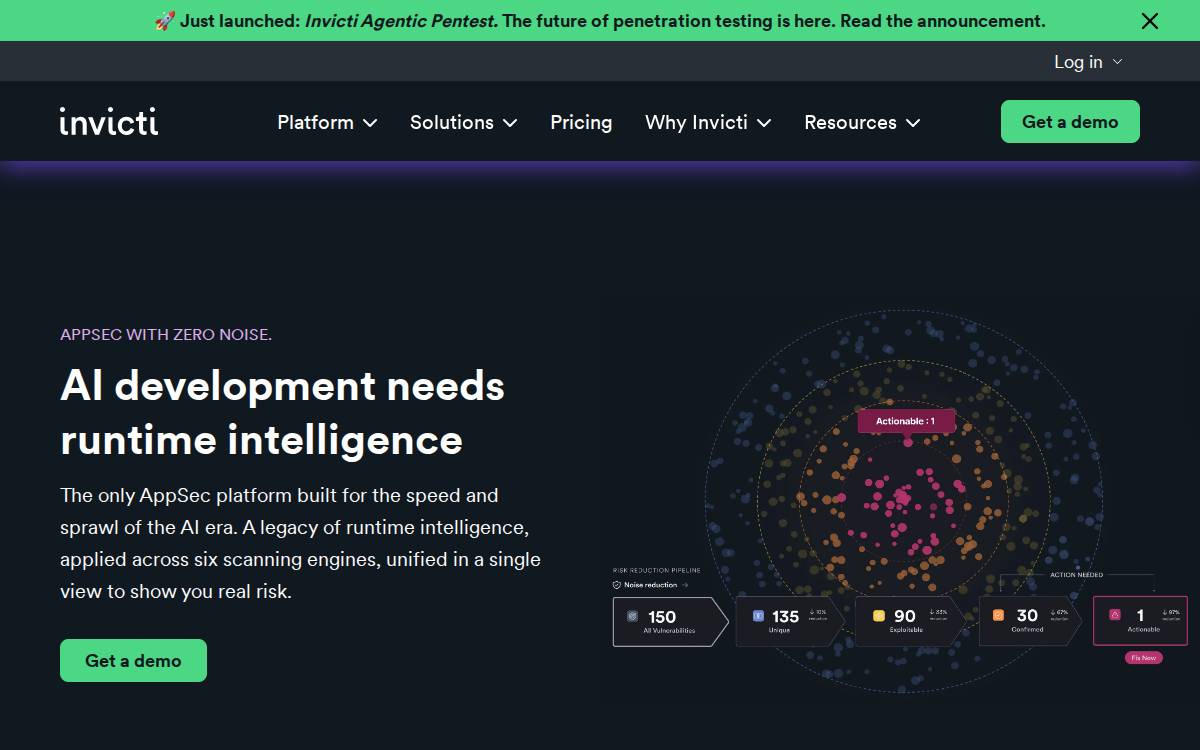Open the Why Invicti menu

point(708,122)
